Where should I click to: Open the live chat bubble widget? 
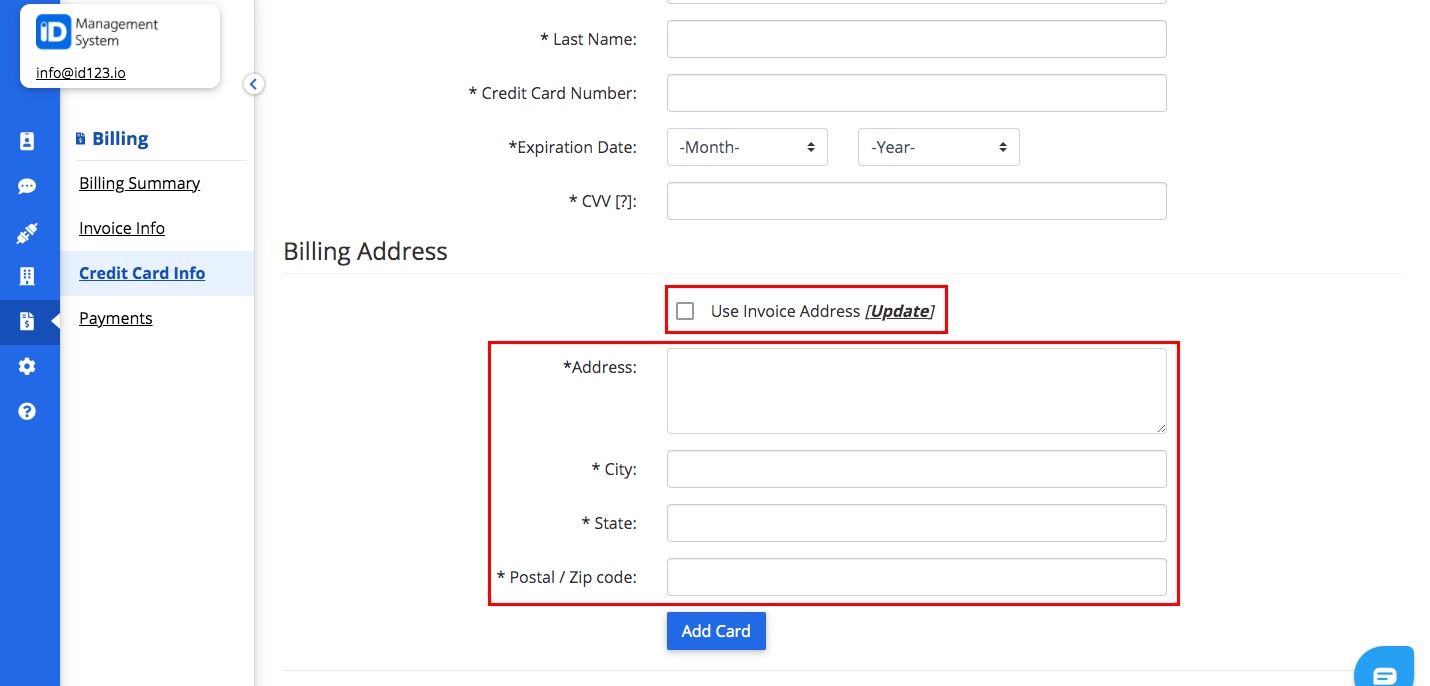[x=1384, y=670]
